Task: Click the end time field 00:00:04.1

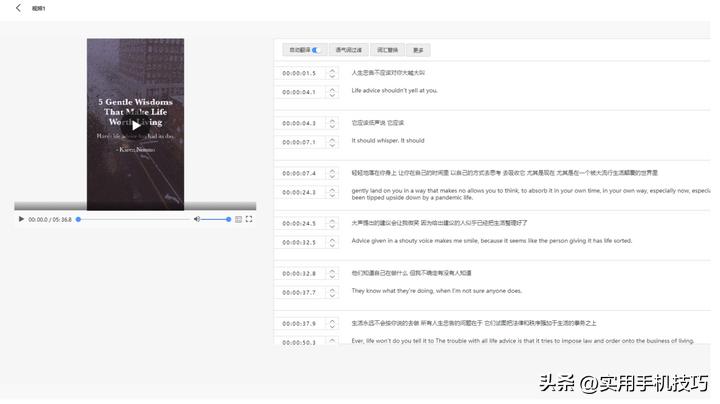Action: (x=301, y=92)
